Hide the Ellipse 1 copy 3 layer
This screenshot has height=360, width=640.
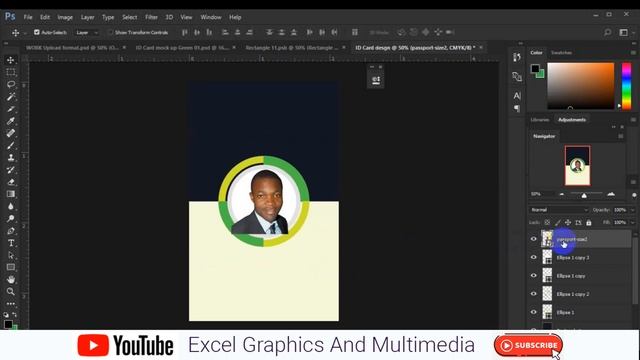(533, 257)
